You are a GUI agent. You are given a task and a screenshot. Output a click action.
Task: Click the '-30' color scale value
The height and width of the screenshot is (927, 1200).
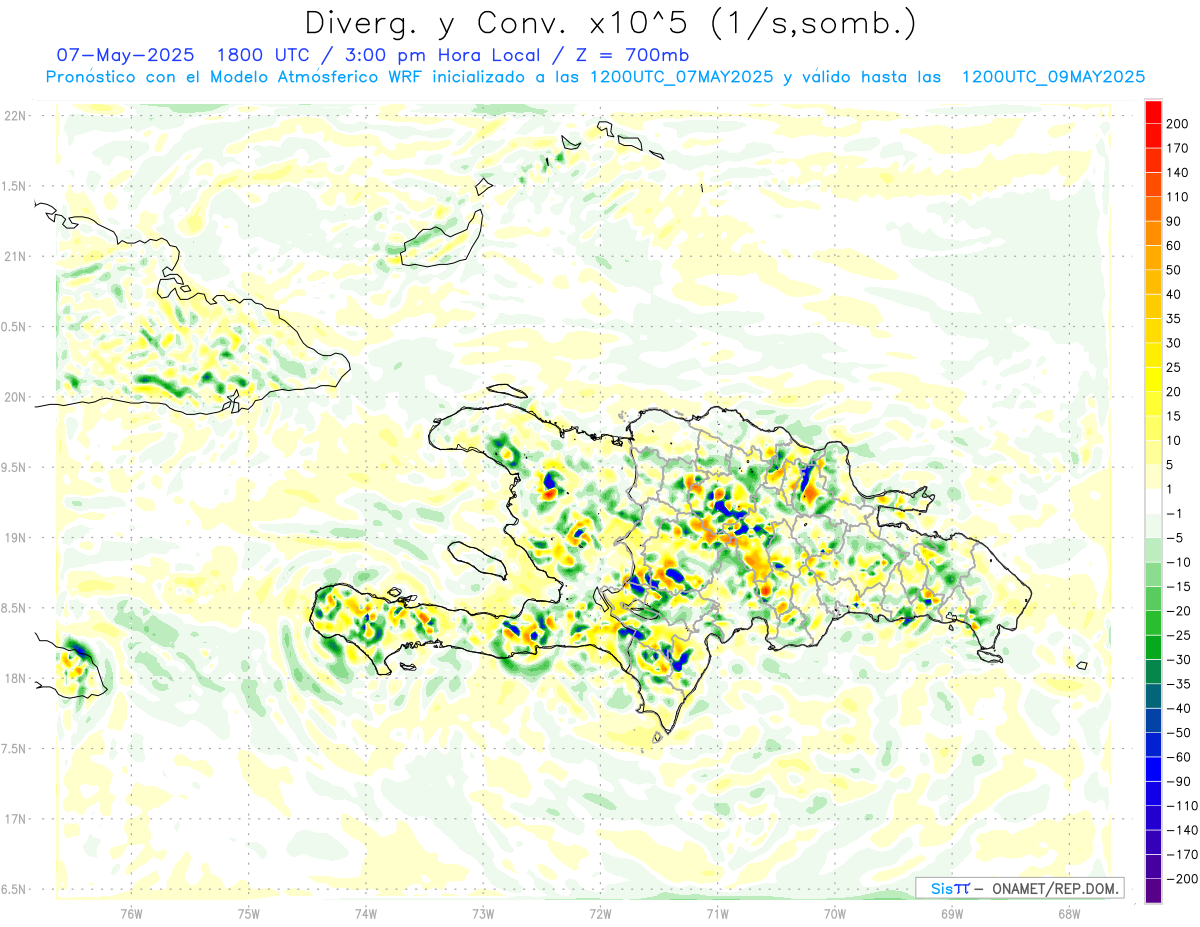tap(1178, 660)
